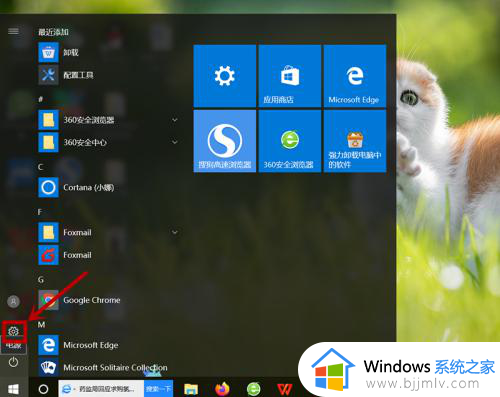
Task: Launch the 360安全浏览器 tile
Action: (290, 141)
